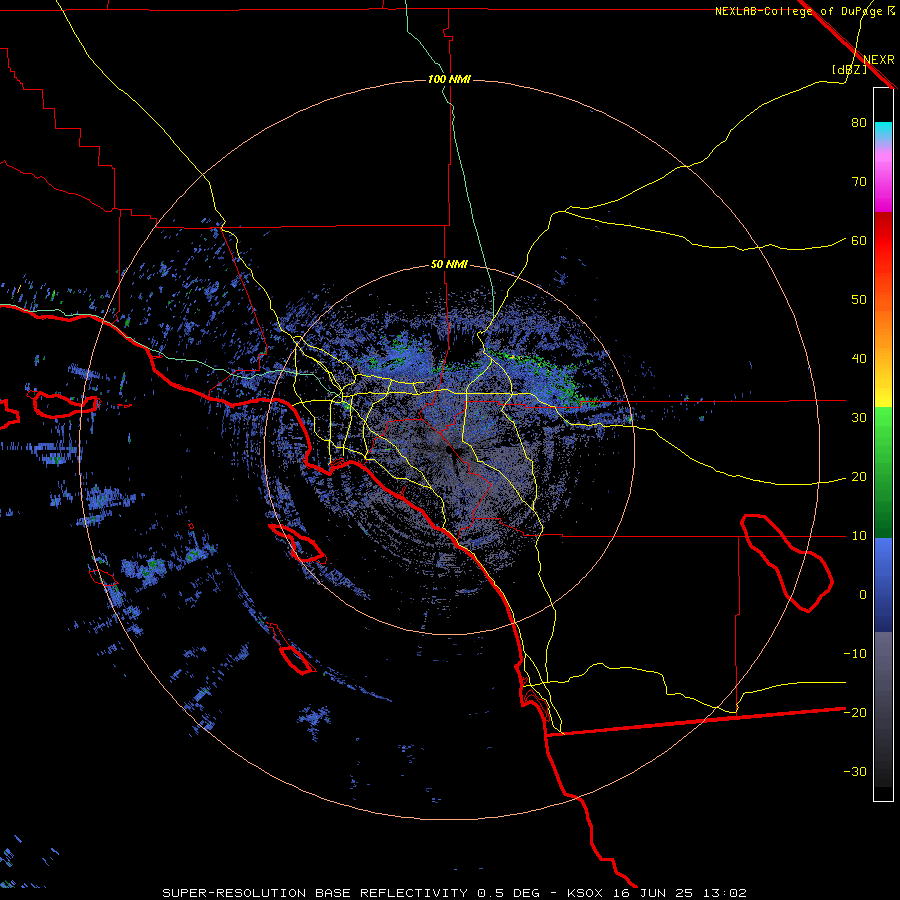Image resolution: width=900 pixels, height=900 pixels.
Task: Click the 20 value on dBZ scale
Action: (x=859, y=477)
